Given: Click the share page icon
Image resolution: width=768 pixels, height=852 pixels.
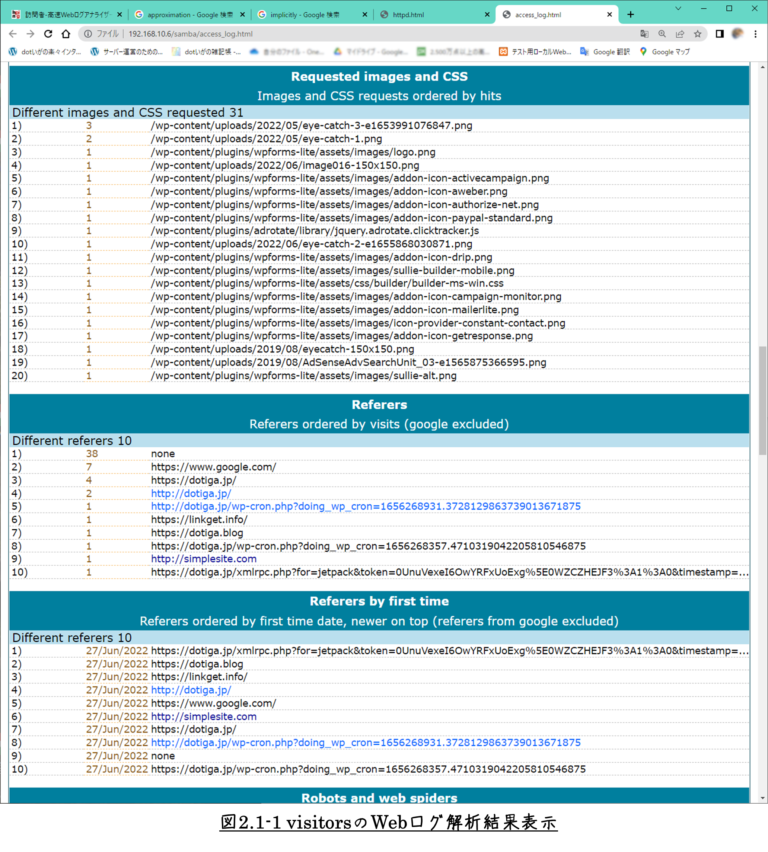Looking at the screenshot, I should click(680, 33).
